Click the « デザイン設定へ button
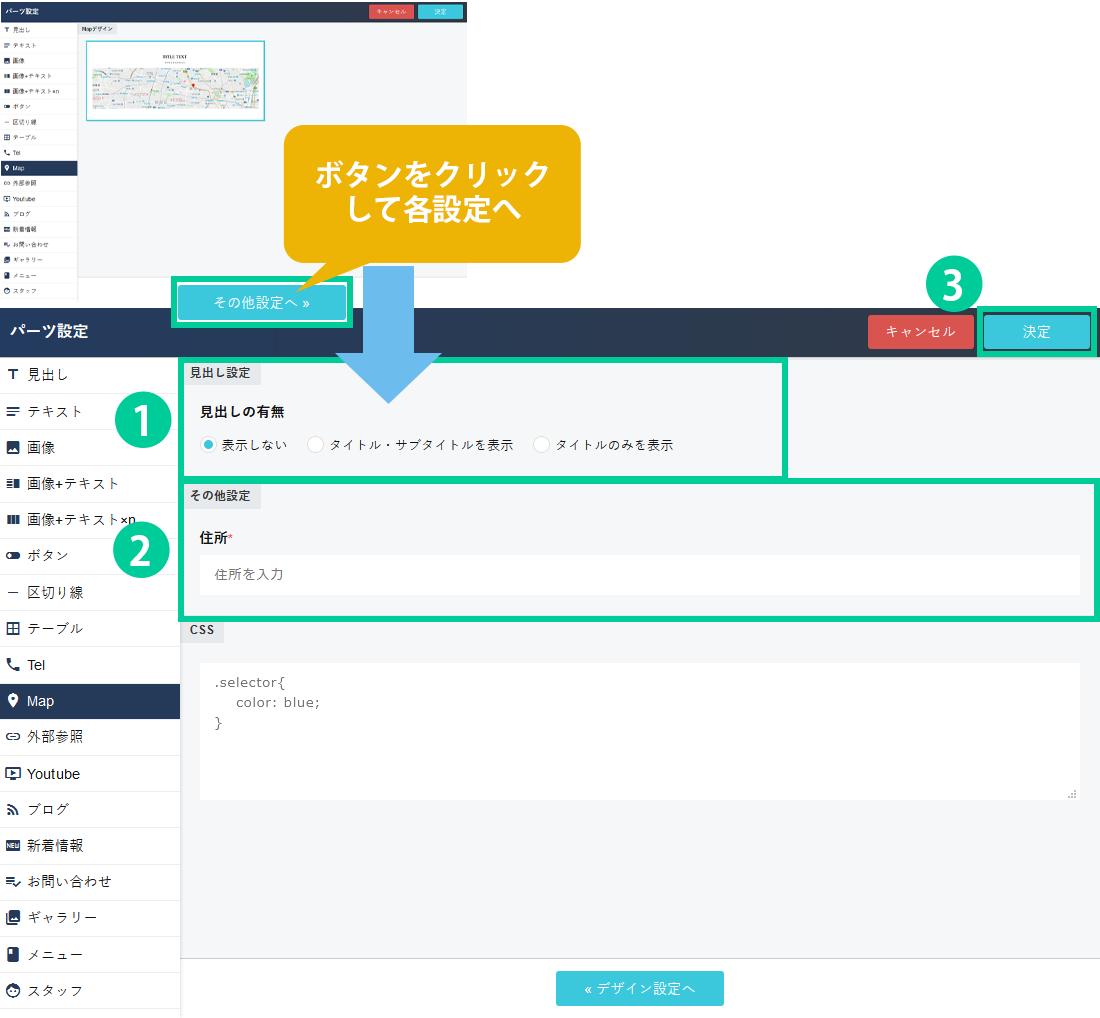This screenshot has width=1100, height=1018. coord(639,988)
